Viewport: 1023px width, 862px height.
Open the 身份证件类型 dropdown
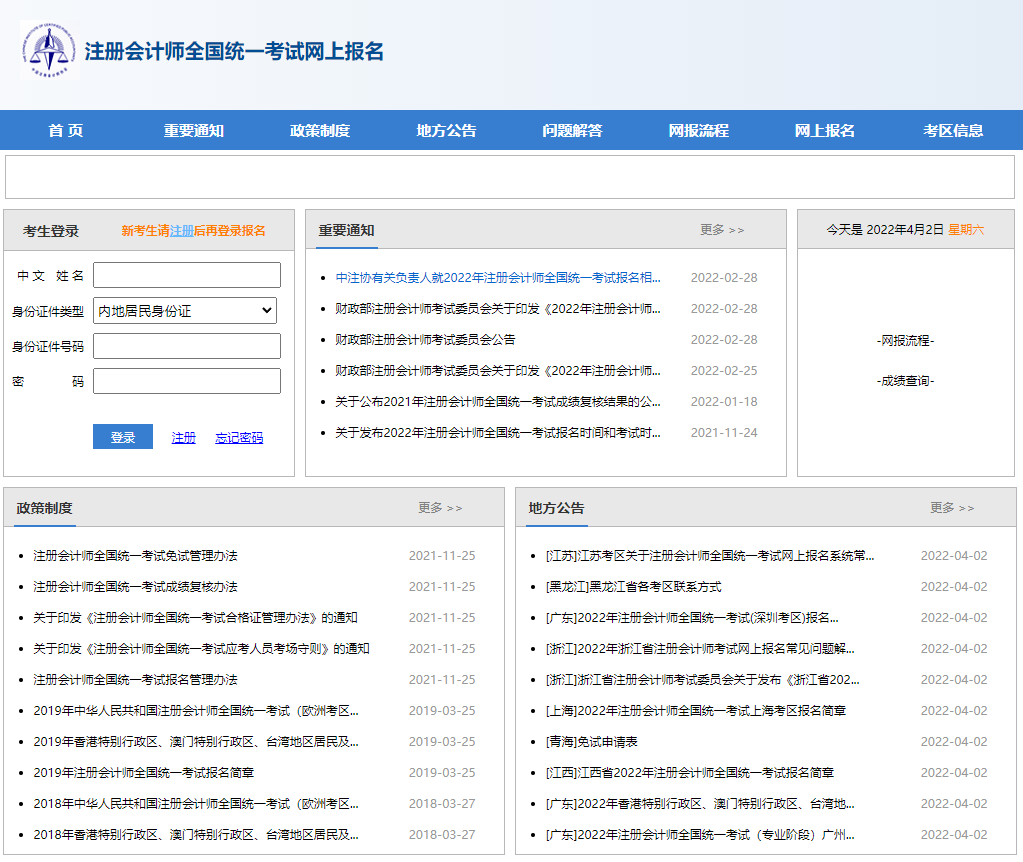tap(184, 311)
